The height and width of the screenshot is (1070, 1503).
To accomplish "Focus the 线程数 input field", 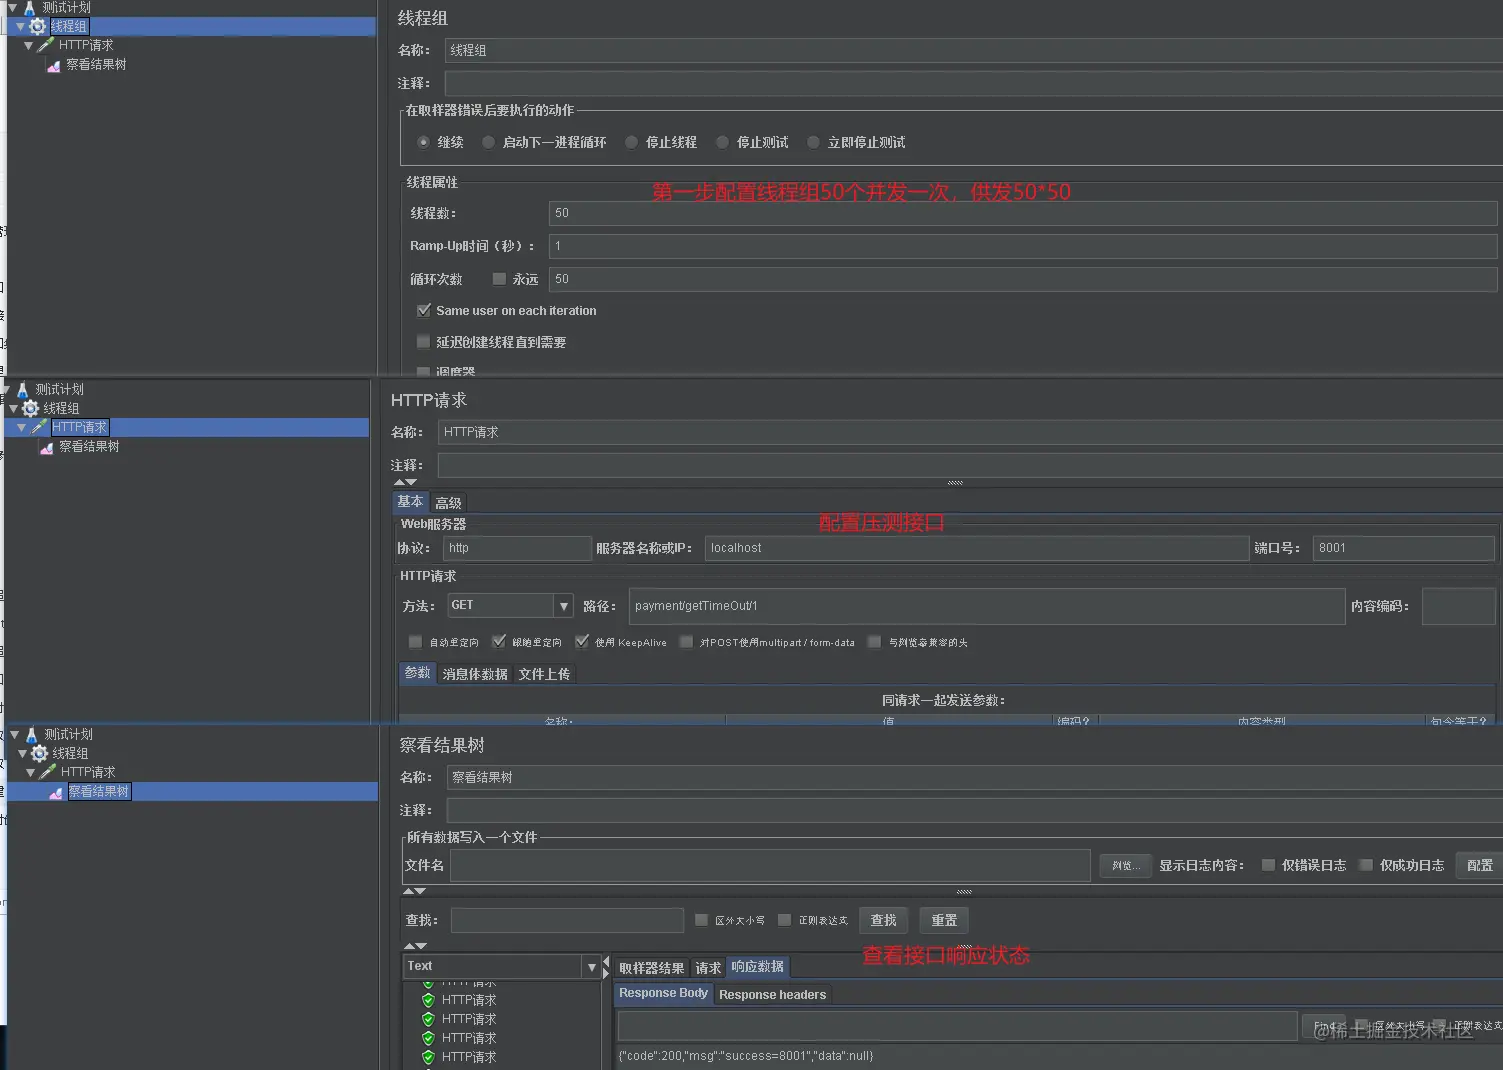I will click(1023, 213).
